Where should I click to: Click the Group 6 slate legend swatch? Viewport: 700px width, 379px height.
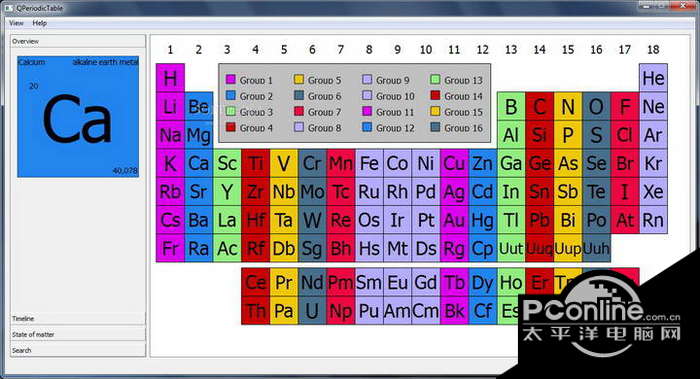(x=299, y=95)
